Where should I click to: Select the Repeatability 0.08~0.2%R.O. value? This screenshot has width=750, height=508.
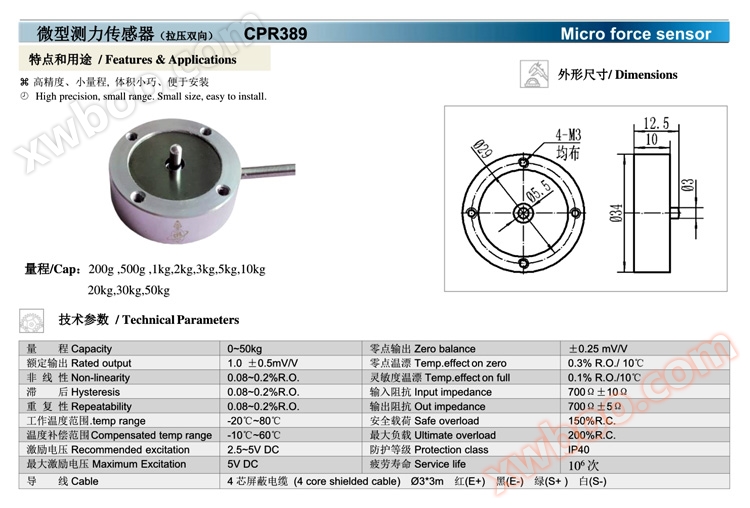(263, 406)
